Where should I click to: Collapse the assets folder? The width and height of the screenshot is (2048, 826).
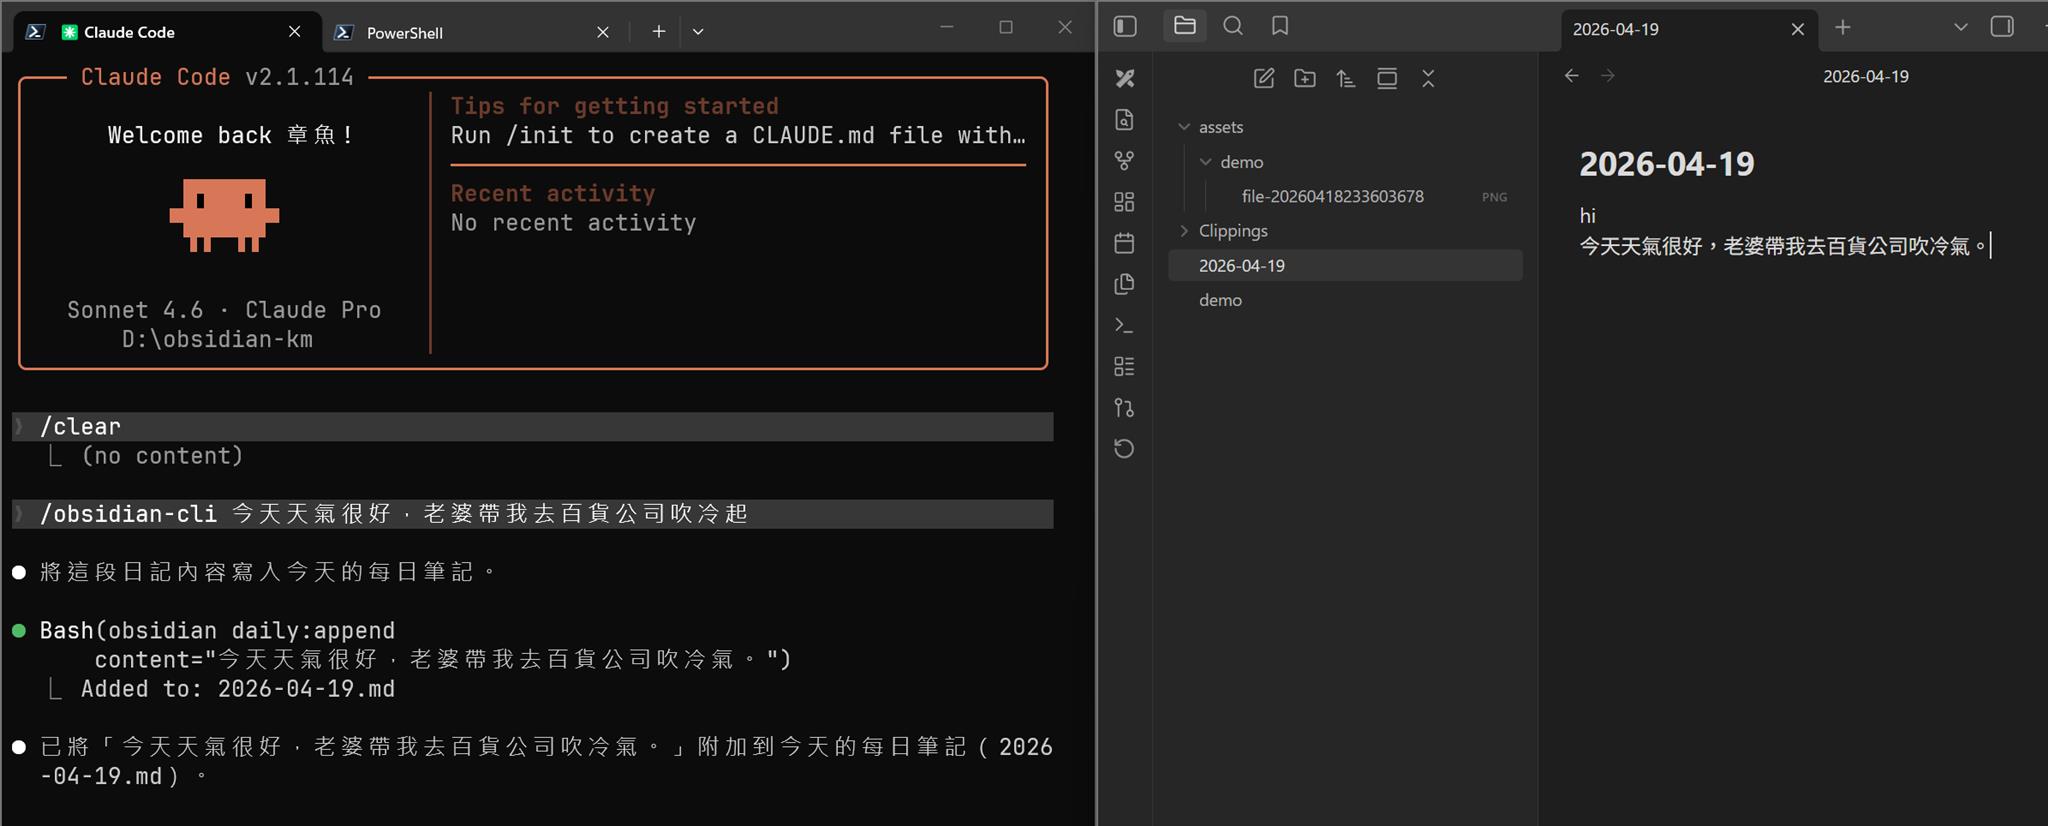(1184, 127)
